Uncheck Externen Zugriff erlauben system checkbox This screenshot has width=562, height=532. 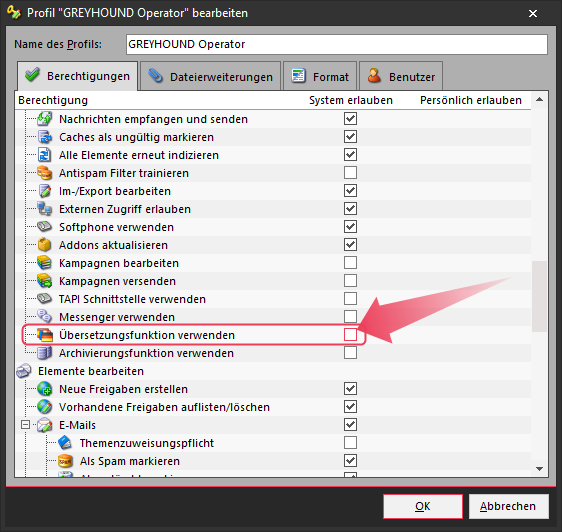point(350,209)
